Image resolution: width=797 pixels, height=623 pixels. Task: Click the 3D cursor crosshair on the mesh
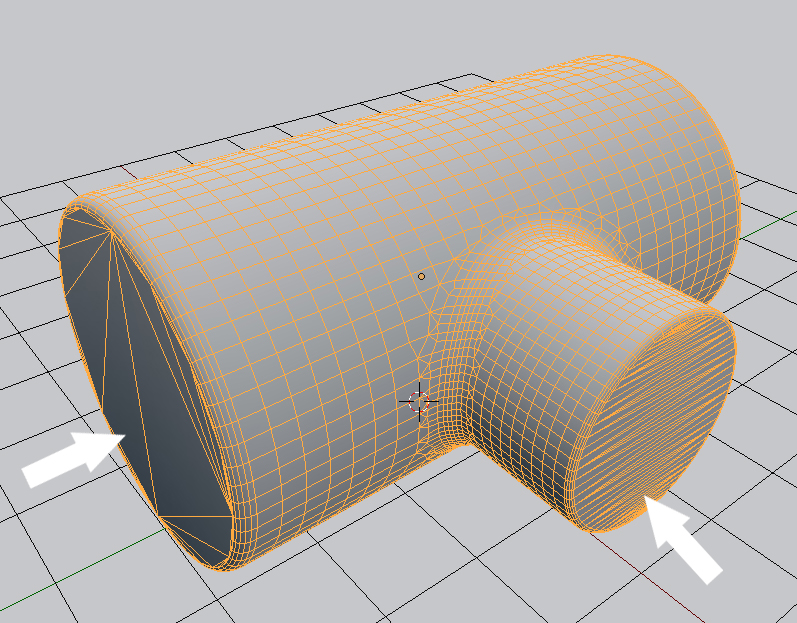coord(419,401)
